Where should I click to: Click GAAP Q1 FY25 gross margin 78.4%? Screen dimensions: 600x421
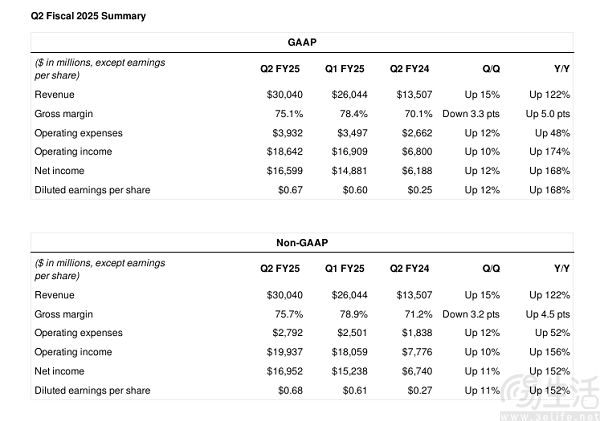coord(353,114)
